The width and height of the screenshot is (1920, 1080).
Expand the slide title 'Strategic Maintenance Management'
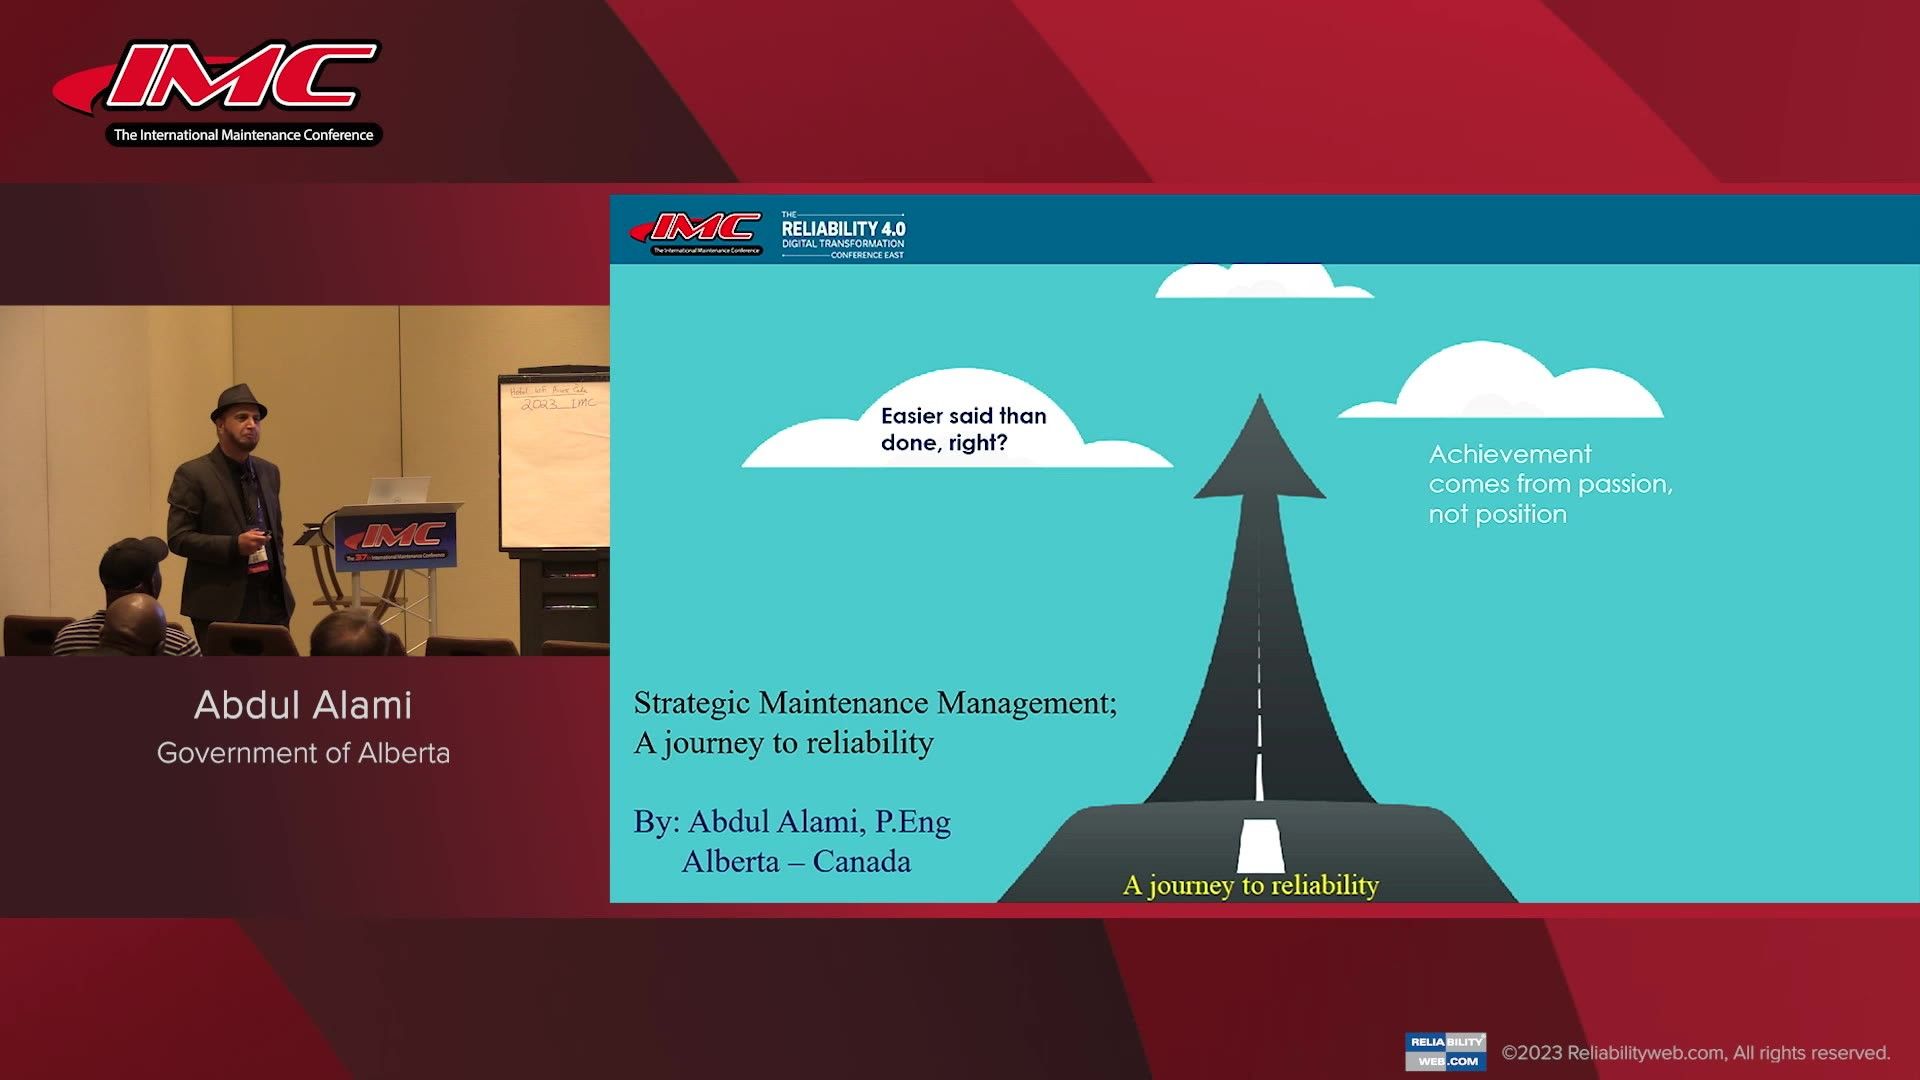[x=875, y=703]
